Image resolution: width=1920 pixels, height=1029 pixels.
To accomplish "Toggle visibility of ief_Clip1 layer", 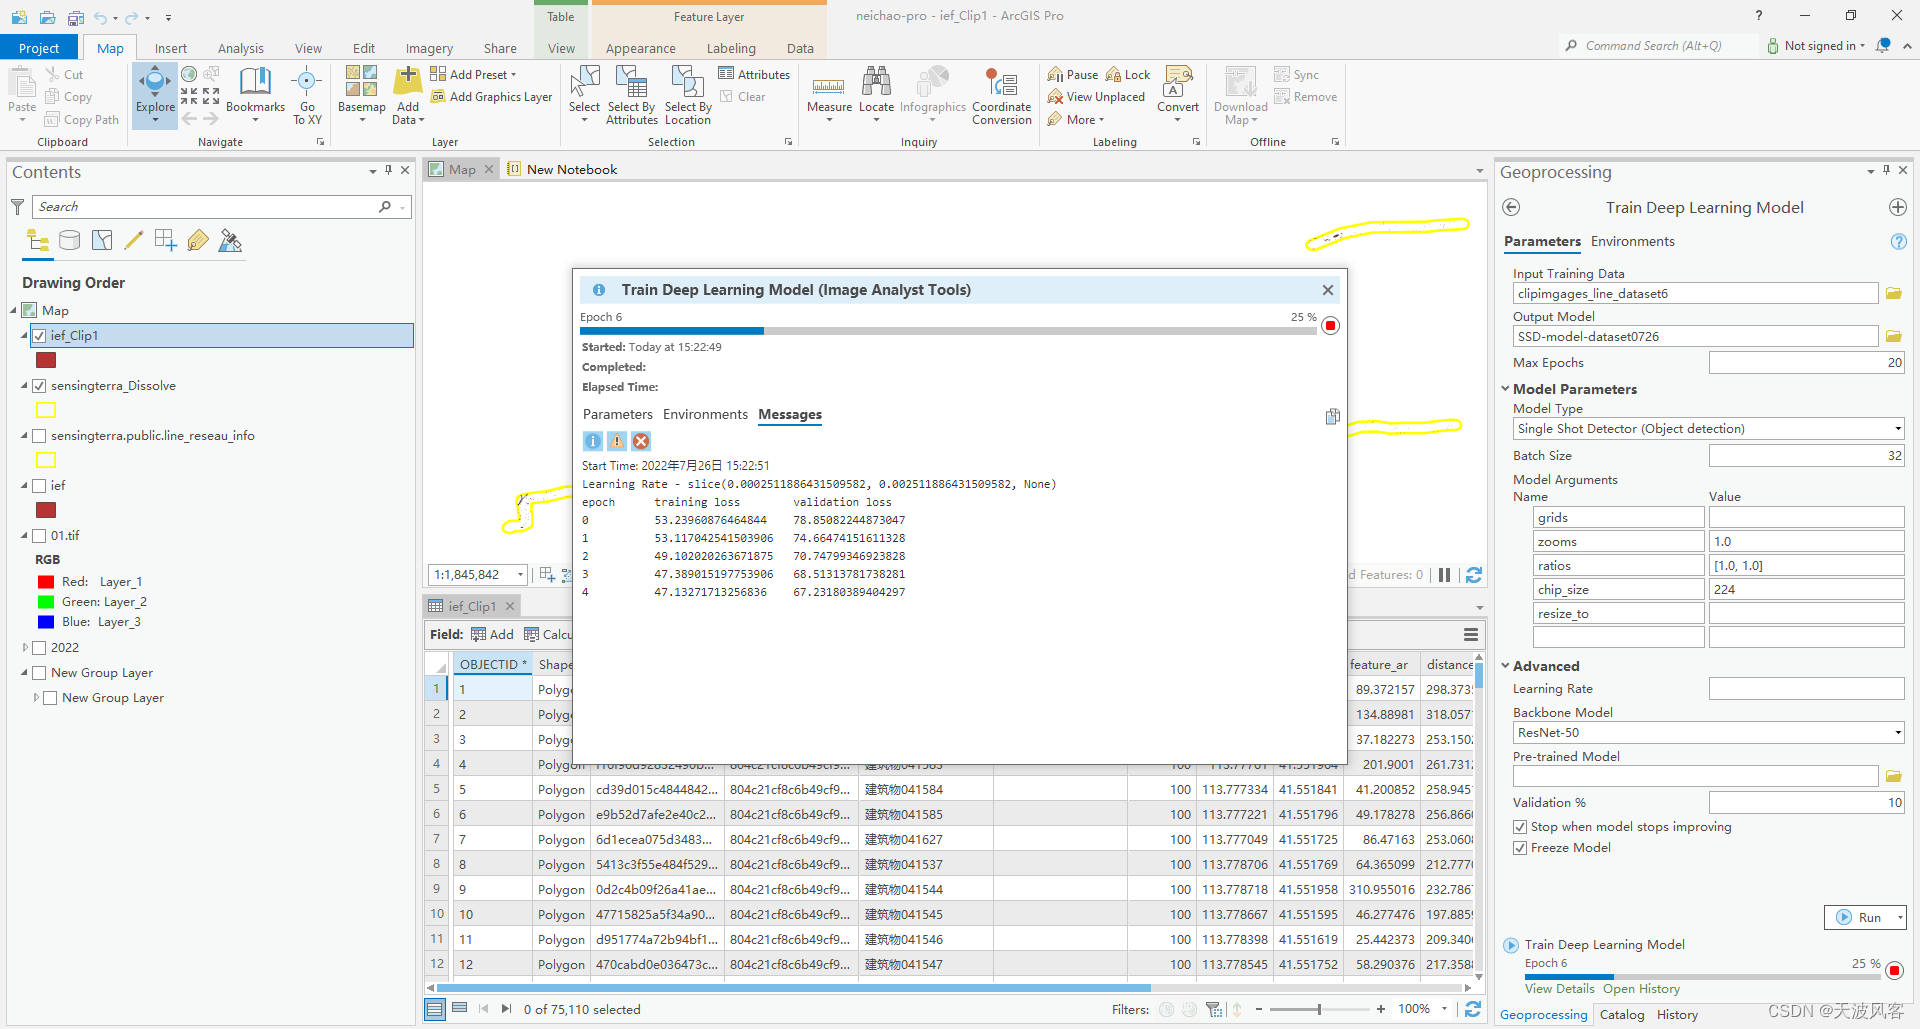I will tap(39, 336).
